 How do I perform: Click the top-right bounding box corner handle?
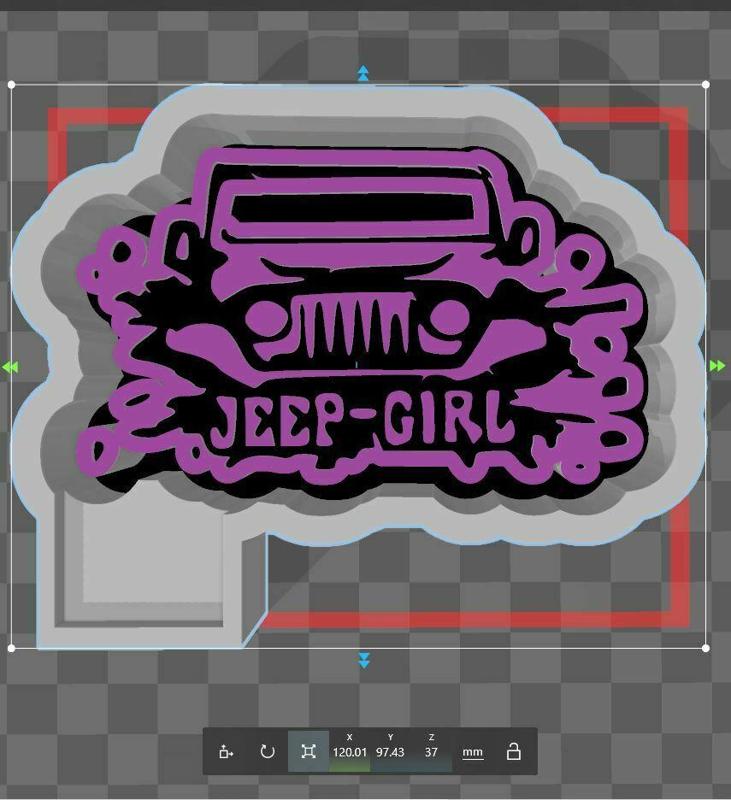pyautogui.click(x=706, y=84)
